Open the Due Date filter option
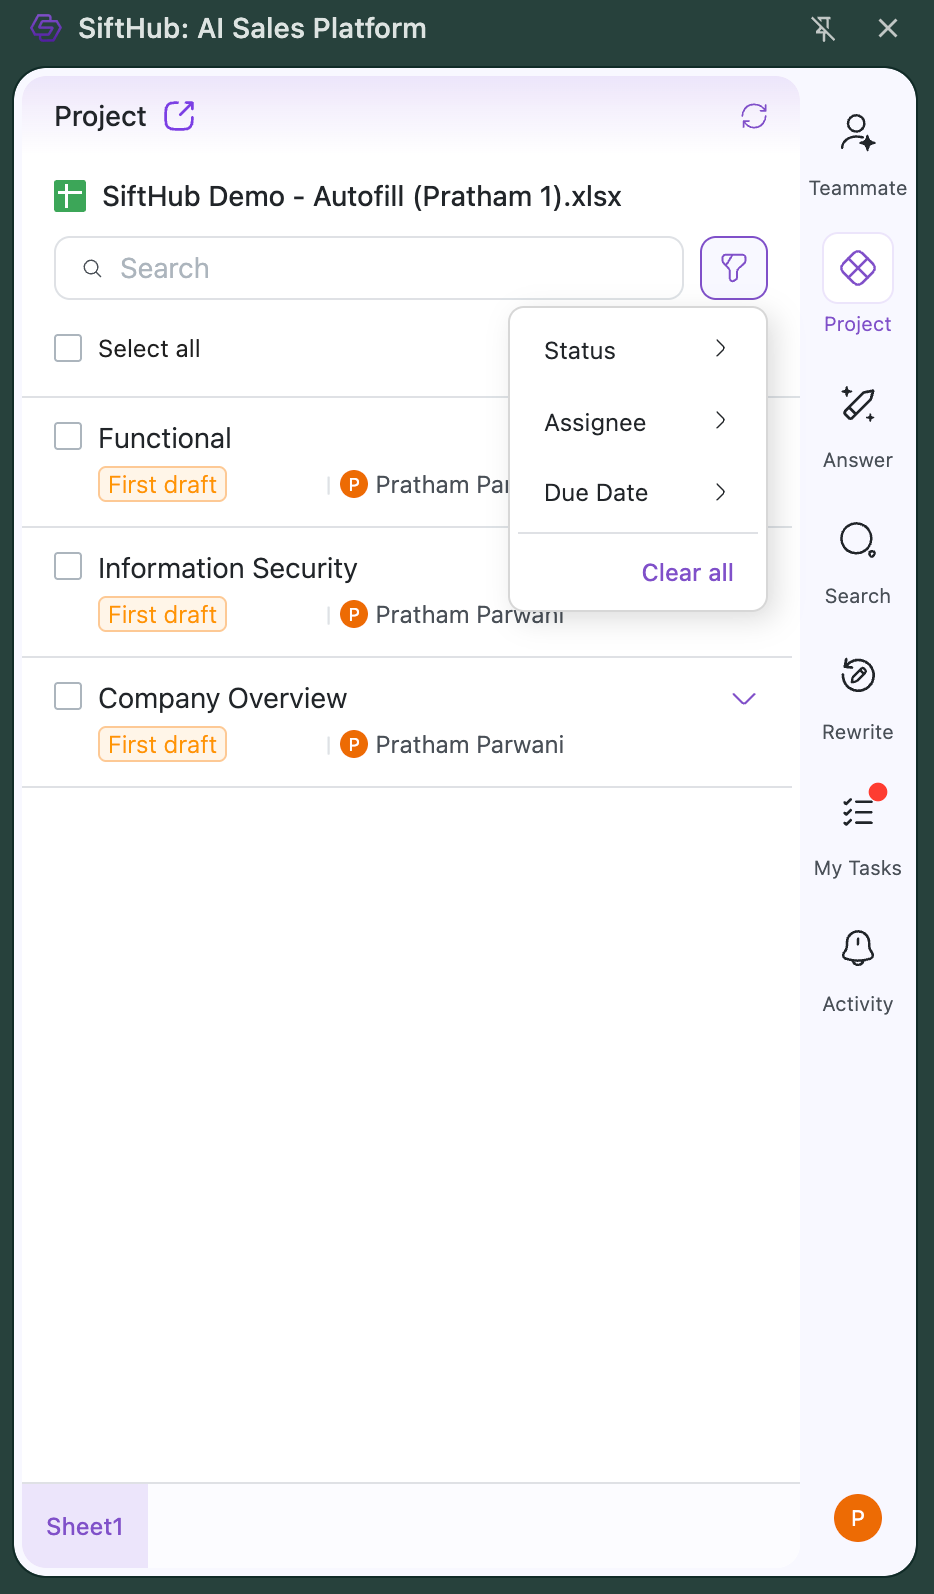The height and width of the screenshot is (1594, 934). [x=637, y=492]
